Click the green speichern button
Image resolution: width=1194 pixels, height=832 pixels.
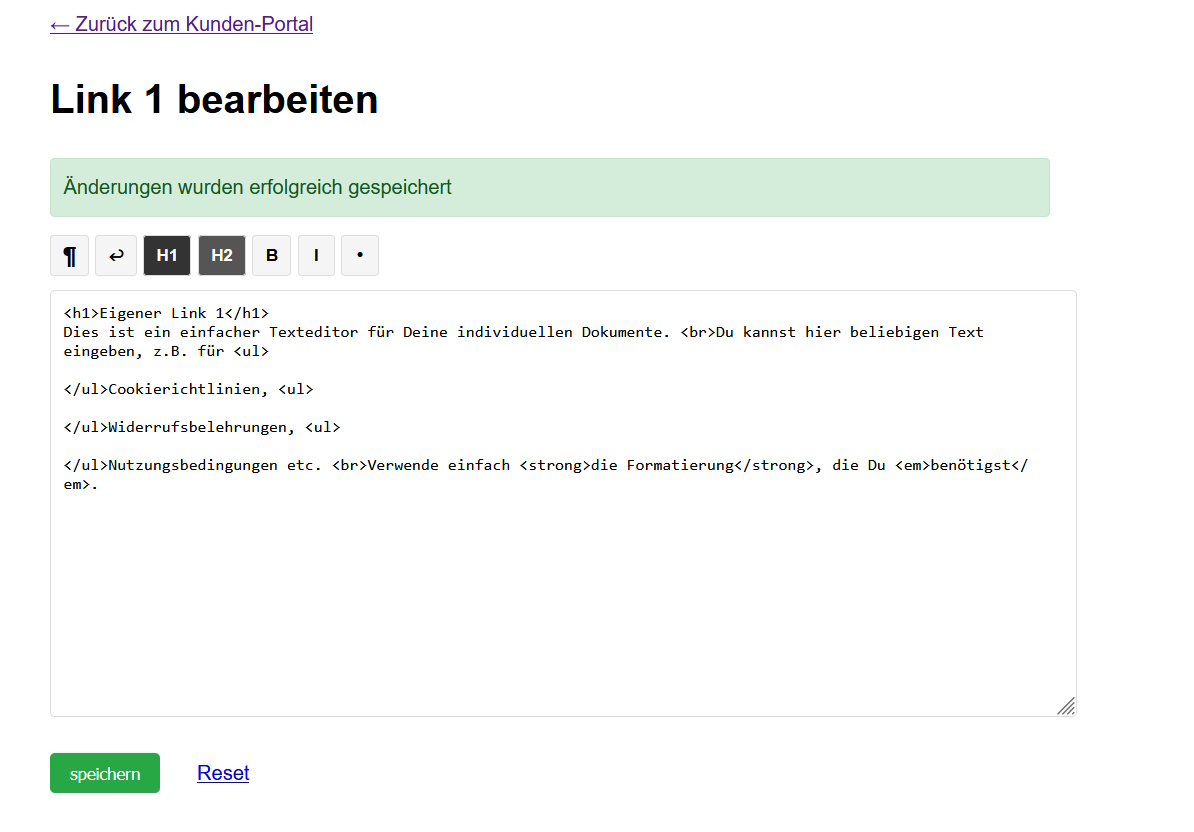(x=105, y=773)
